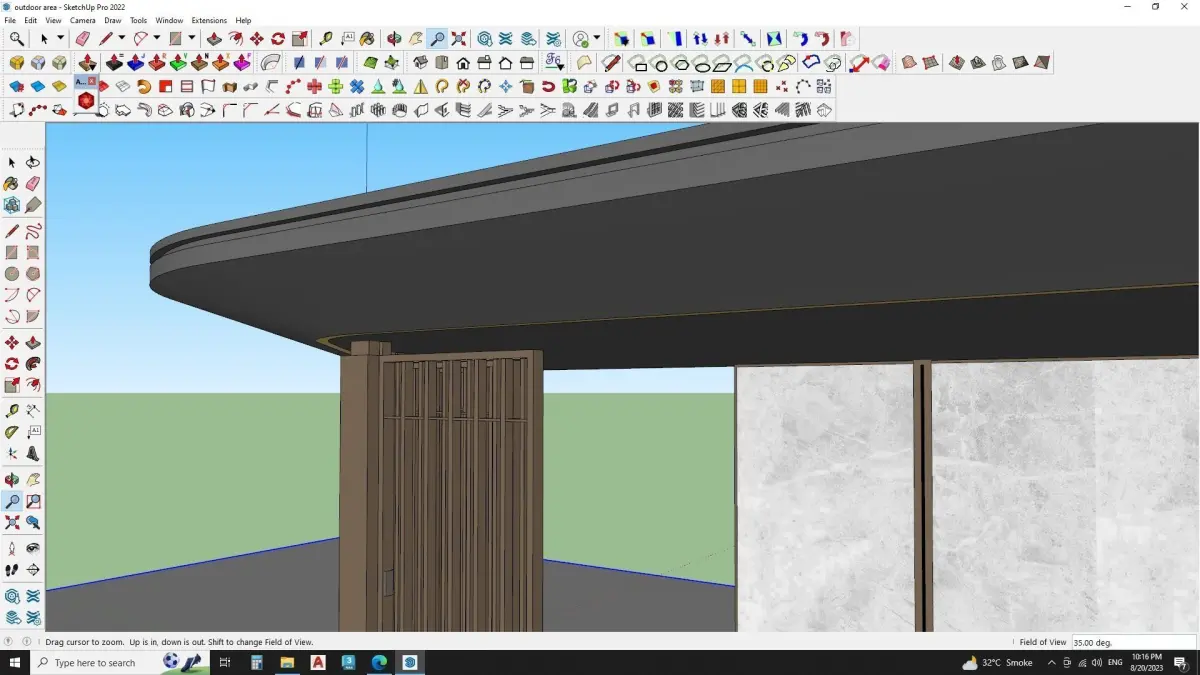This screenshot has width=1200, height=675.
Task: Select the Rectangle tool in left toolbar
Action: coord(12,253)
